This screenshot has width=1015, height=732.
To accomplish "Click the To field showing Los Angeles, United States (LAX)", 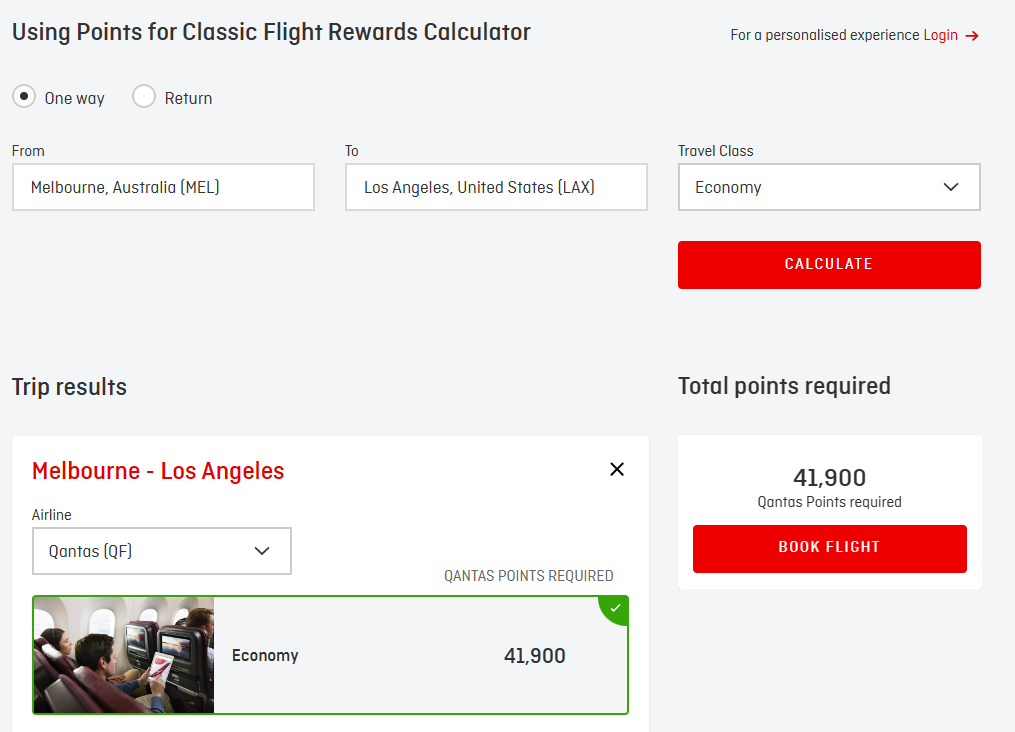I will point(496,187).
